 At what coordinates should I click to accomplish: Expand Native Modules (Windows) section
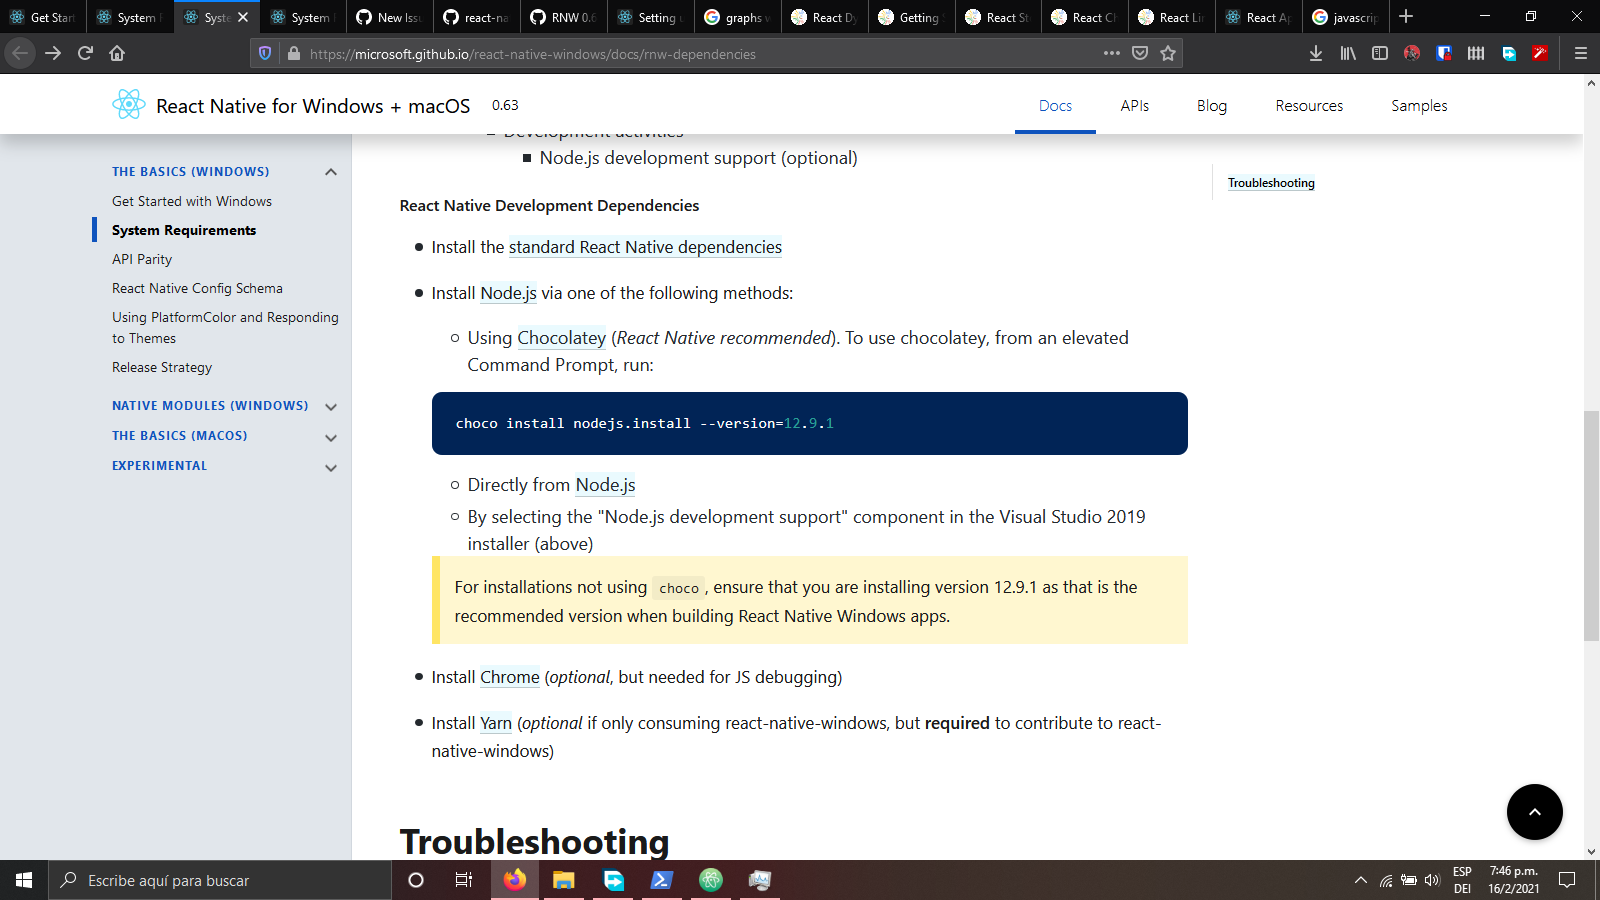pos(331,407)
